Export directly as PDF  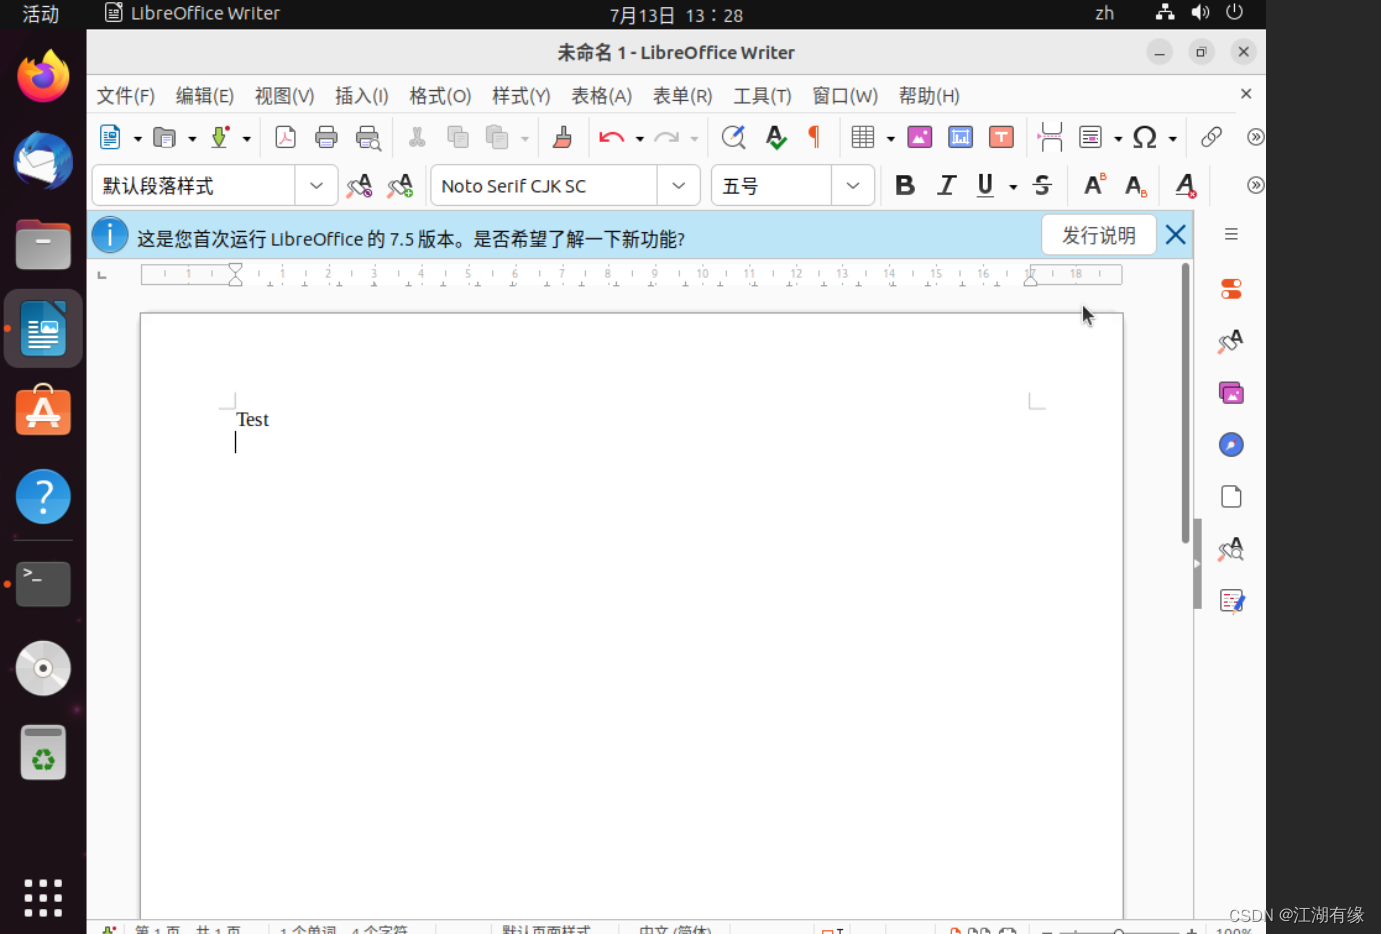285,137
